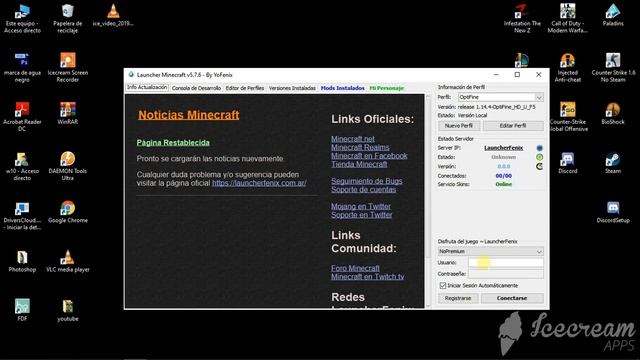640x360 pixels.
Task: Open the Mods Instalados tab
Action: click(342, 88)
